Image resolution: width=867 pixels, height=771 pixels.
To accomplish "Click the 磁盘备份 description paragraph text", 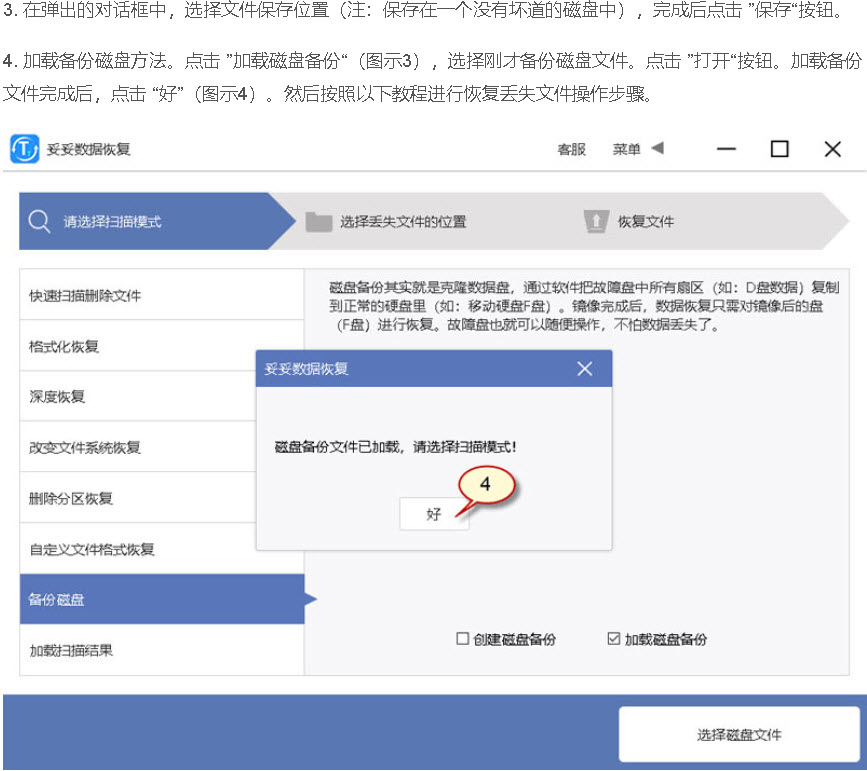I will (583, 305).
